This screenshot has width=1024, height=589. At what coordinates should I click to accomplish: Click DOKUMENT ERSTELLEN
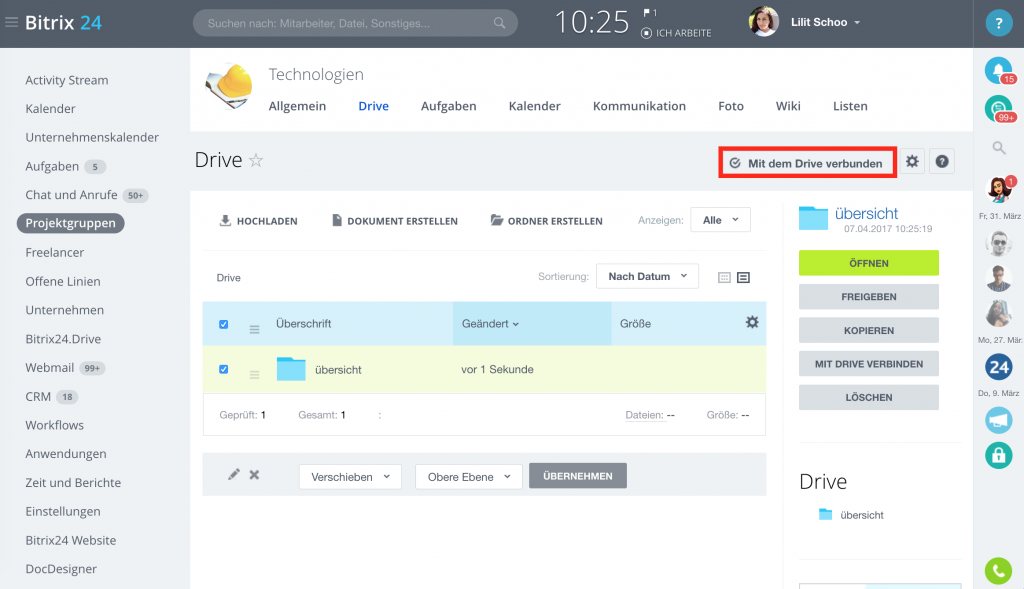click(x=394, y=221)
